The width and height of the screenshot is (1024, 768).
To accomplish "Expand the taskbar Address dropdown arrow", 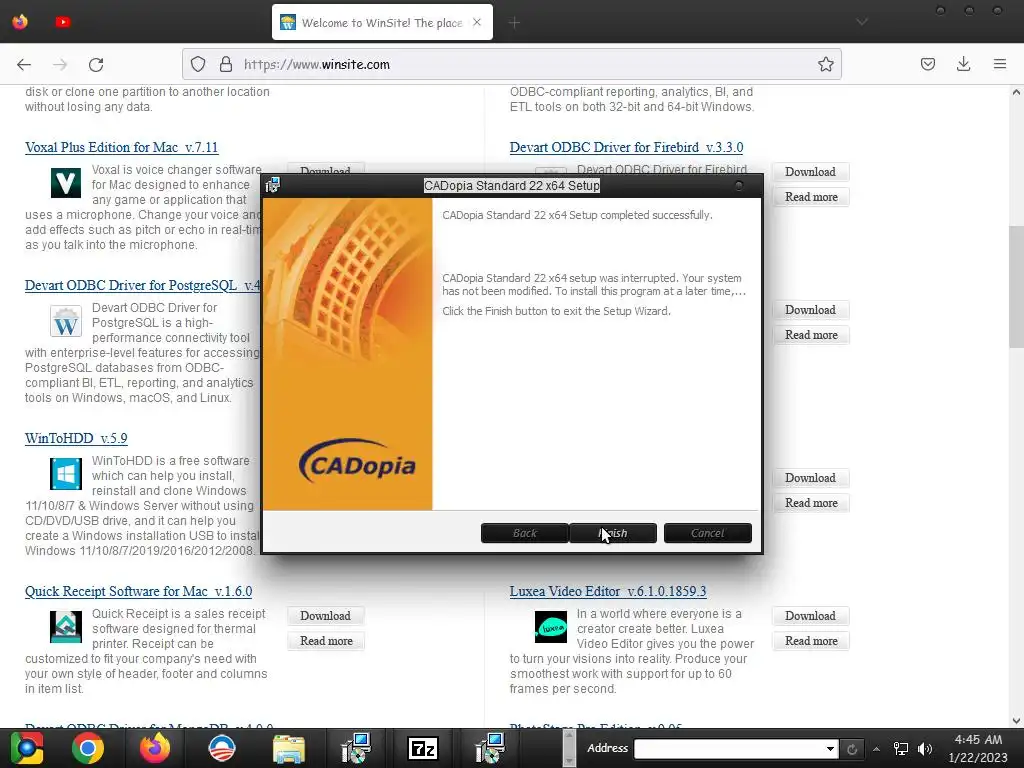I will point(830,748).
